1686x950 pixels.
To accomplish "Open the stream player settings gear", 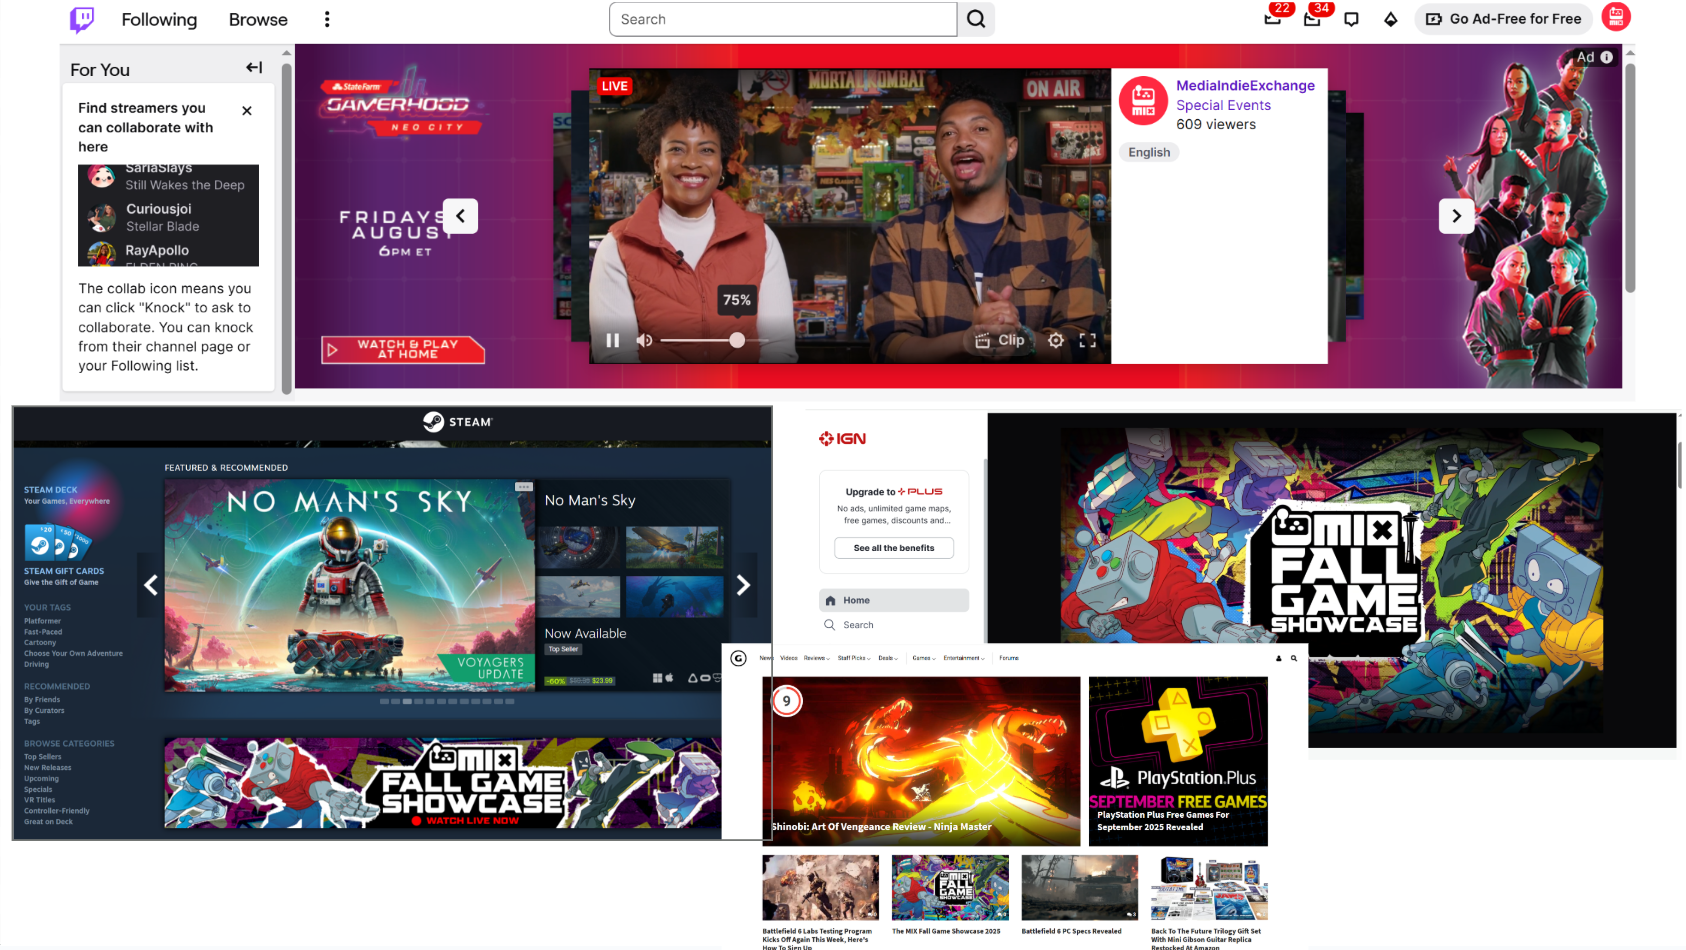I will tap(1056, 340).
